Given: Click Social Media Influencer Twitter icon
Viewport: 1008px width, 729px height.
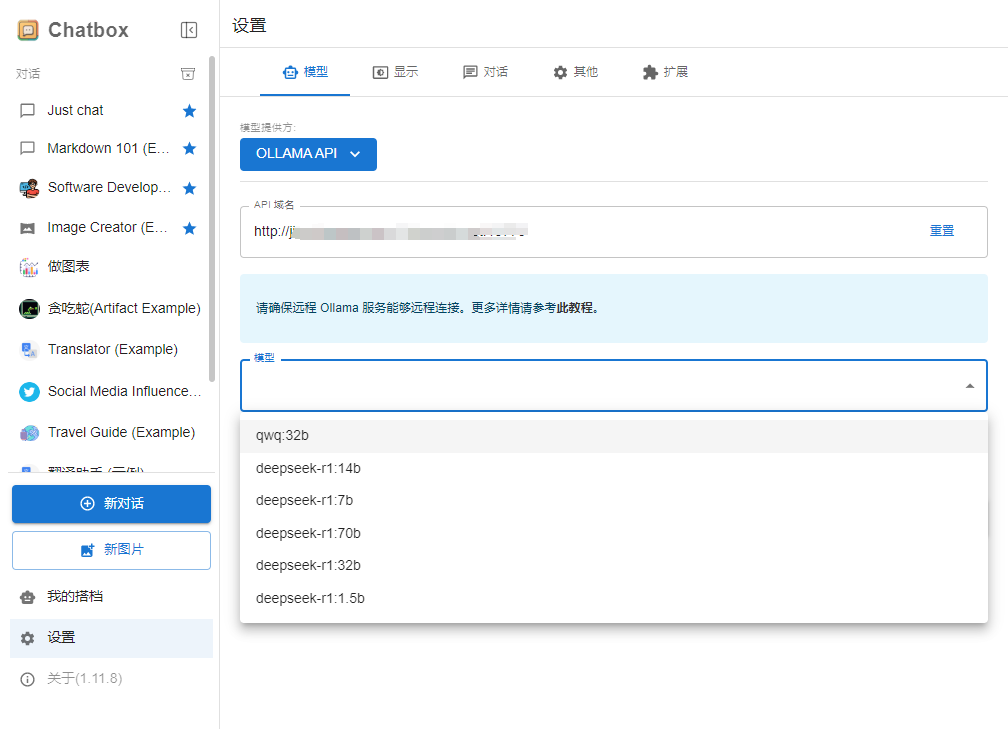Looking at the screenshot, I should [29, 392].
